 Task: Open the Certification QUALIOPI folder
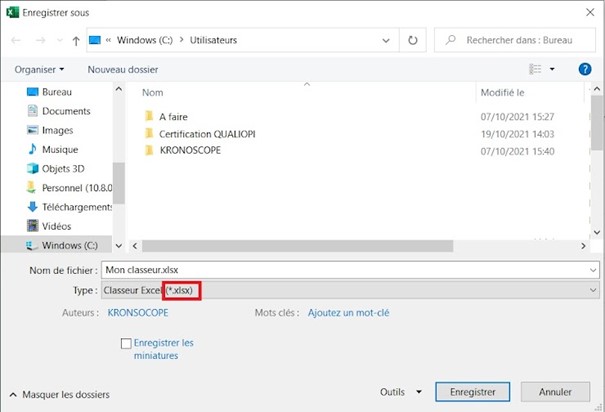tap(207, 133)
